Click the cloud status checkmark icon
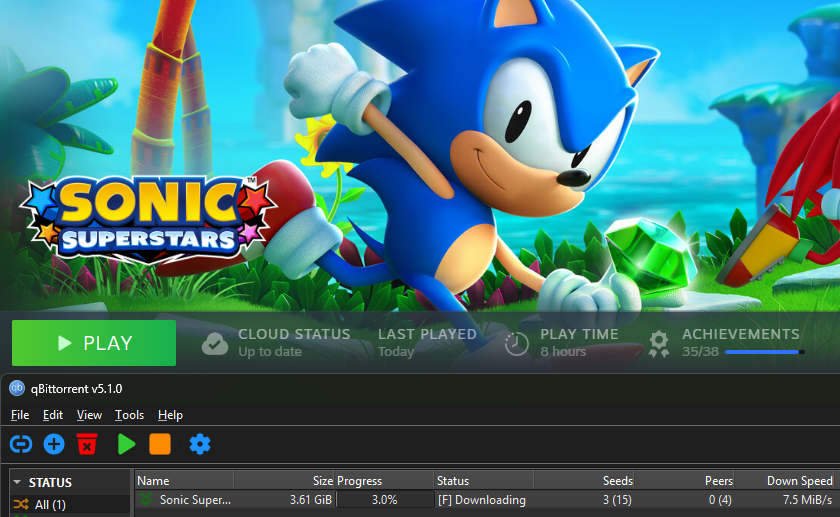Viewport: 840px width, 517px height. pos(215,343)
